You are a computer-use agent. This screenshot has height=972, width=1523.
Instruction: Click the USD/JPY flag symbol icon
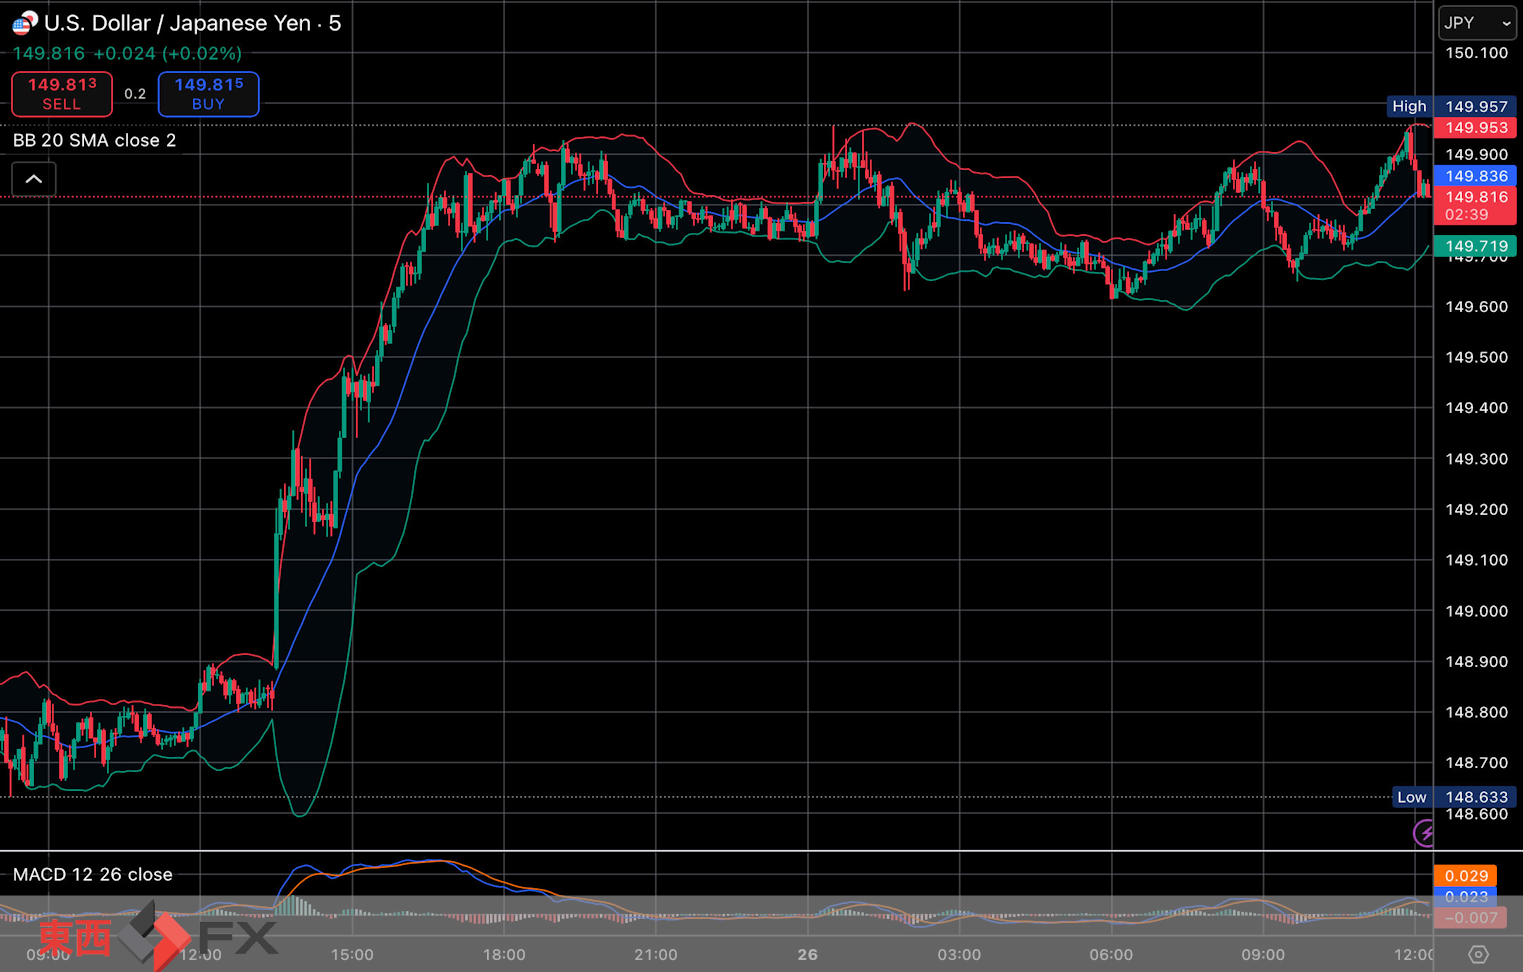click(x=24, y=22)
